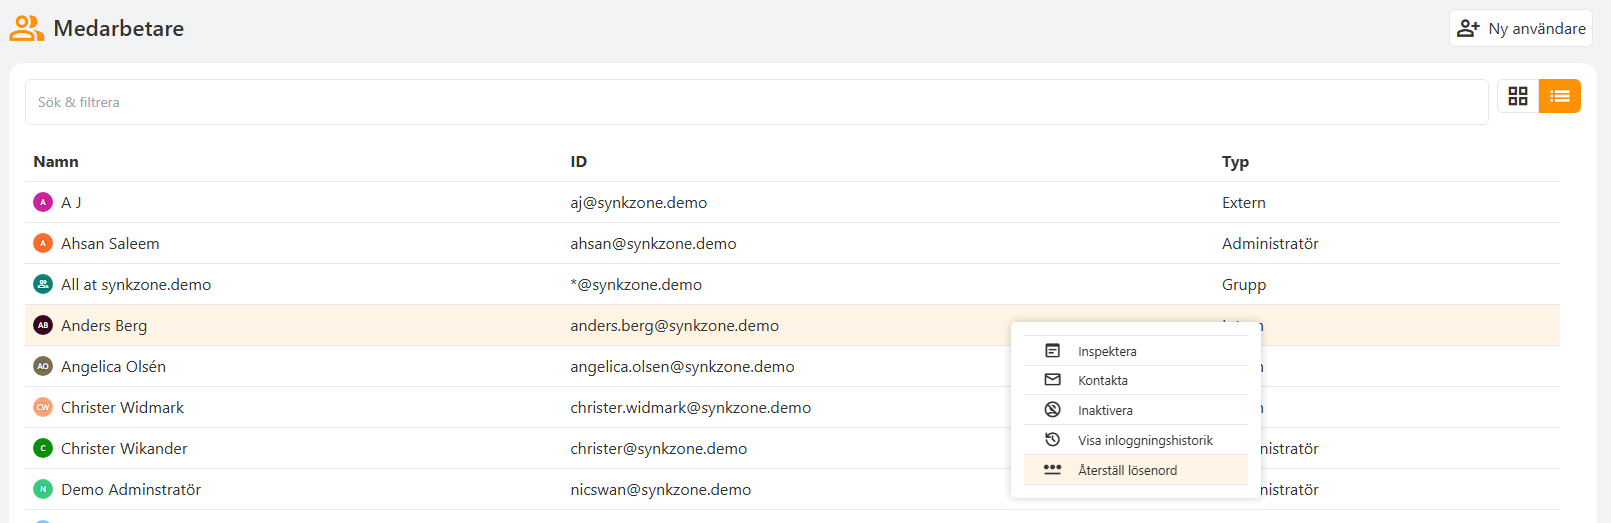Switch to grid view icon
The width and height of the screenshot is (1611, 523).
(x=1518, y=96)
